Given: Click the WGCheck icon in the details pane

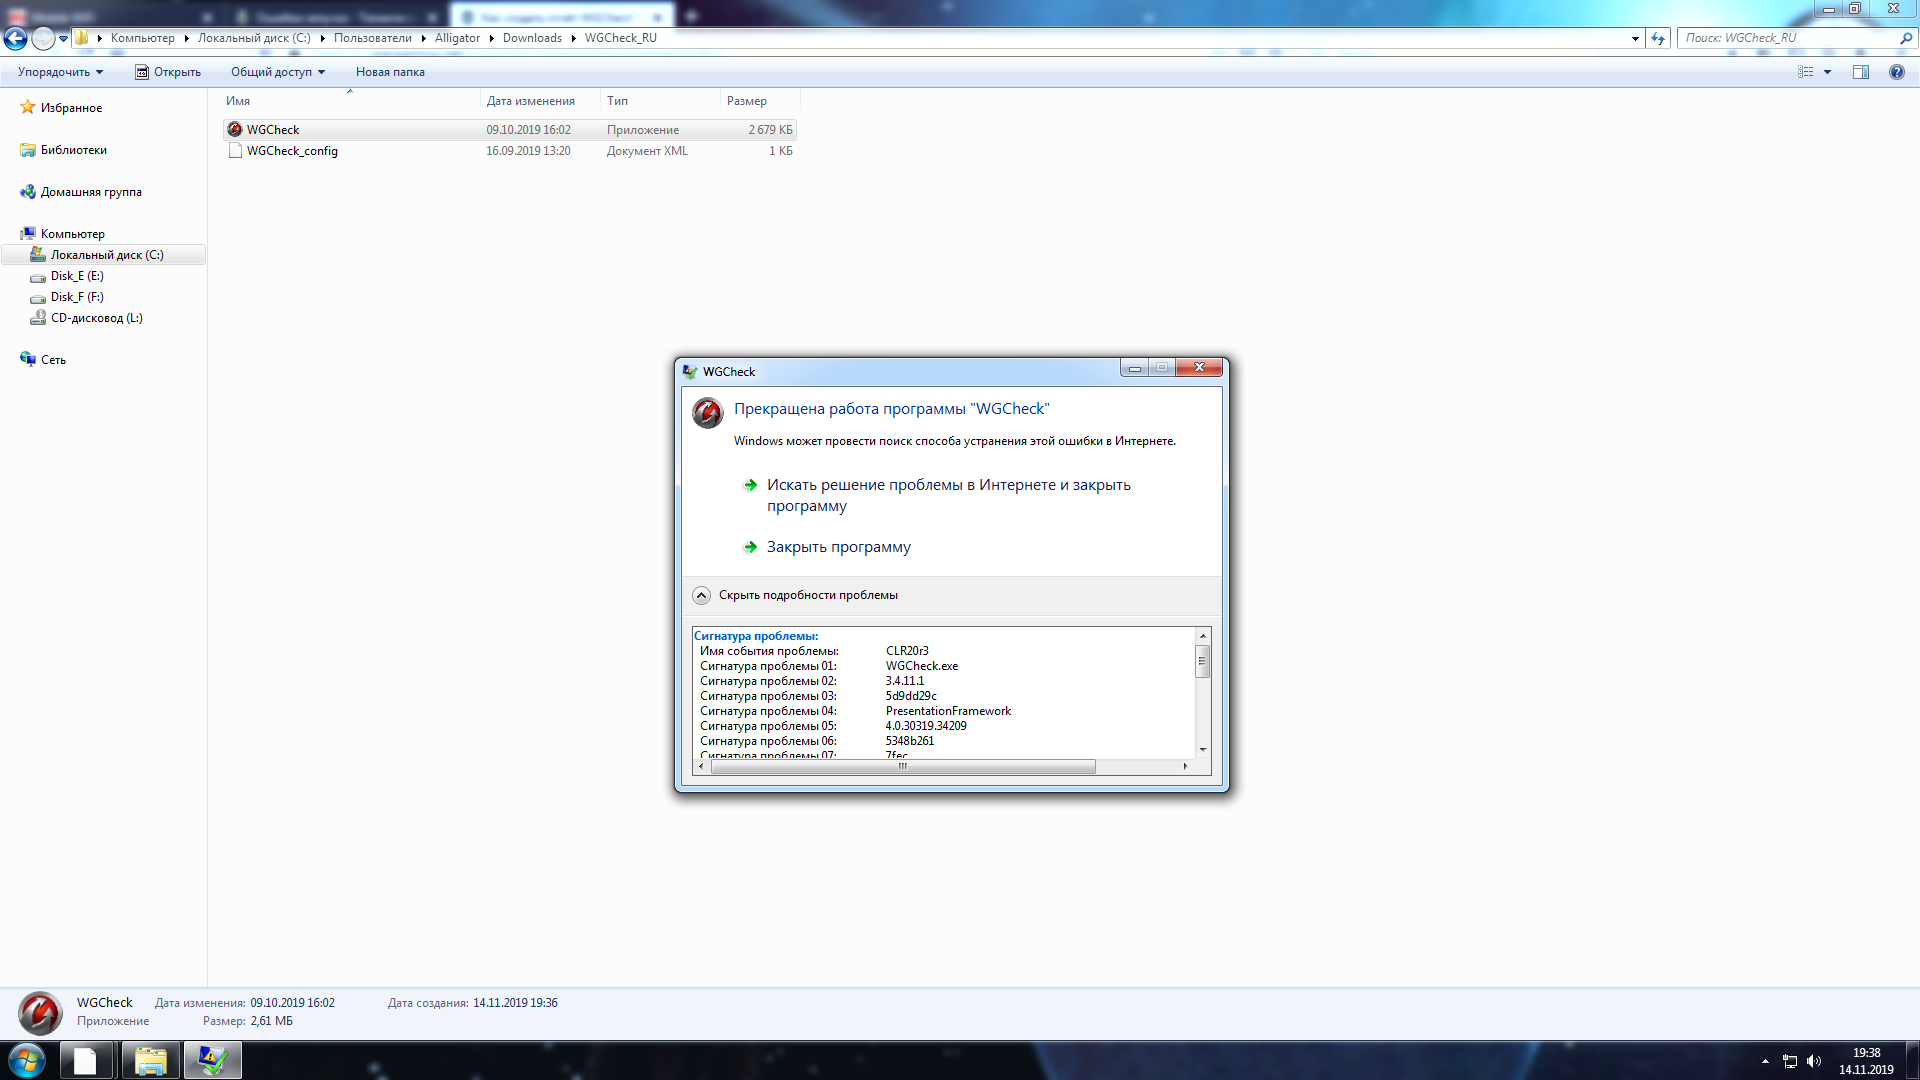Looking at the screenshot, I should (x=41, y=1013).
